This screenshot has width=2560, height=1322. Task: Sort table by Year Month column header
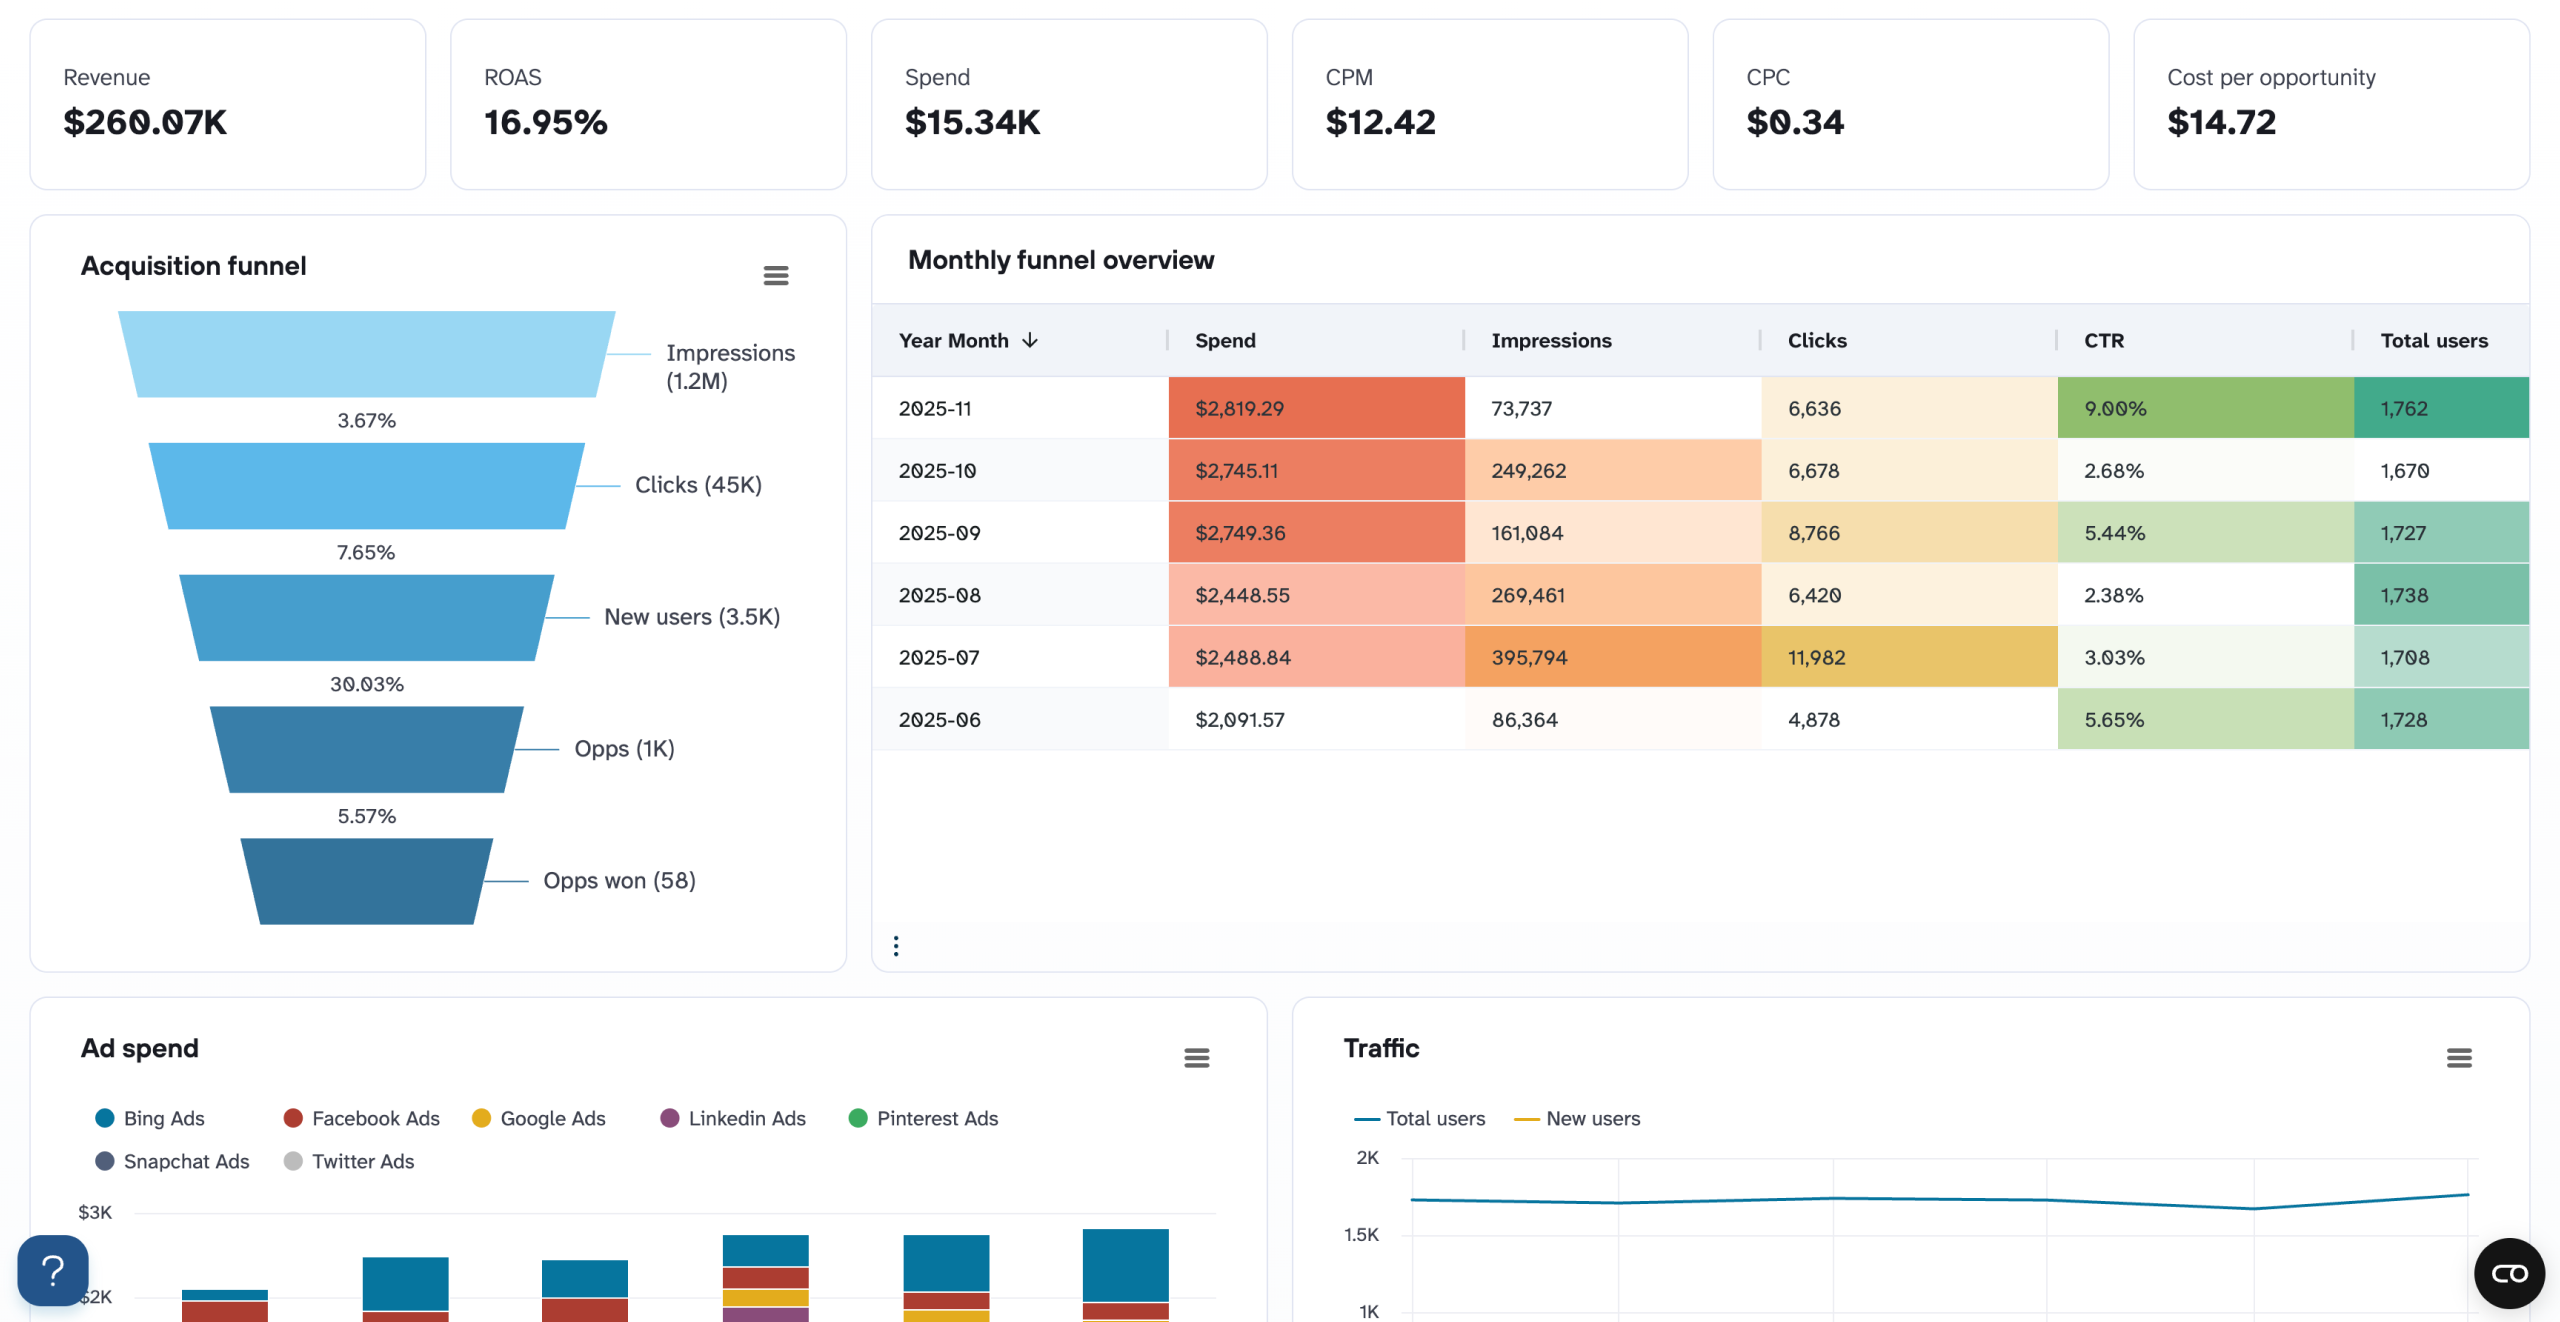(1020, 340)
